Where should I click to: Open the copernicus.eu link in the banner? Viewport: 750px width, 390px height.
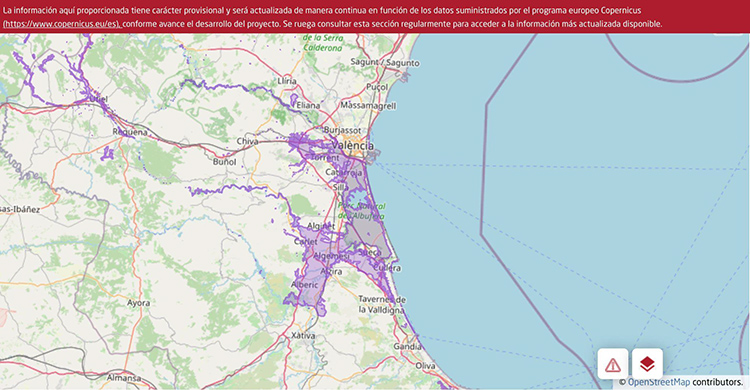click(x=62, y=24)
